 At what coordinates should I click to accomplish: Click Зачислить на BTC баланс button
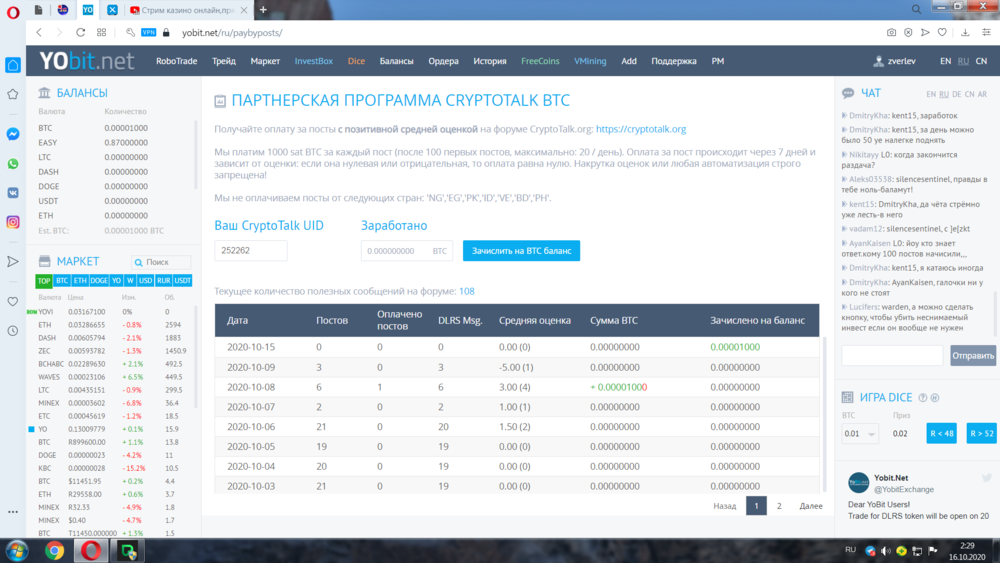(521, 251)
